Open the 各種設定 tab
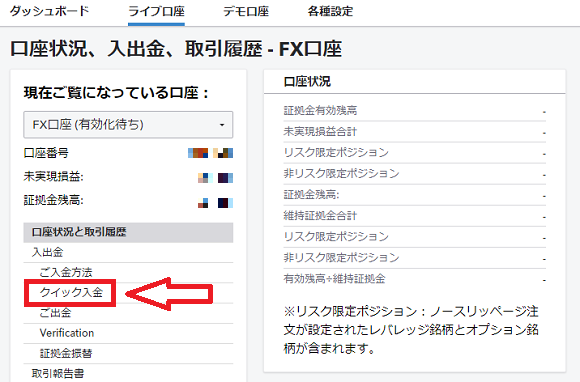The width and height of the screenshot is (580, 382). click(x=330, y=12)
